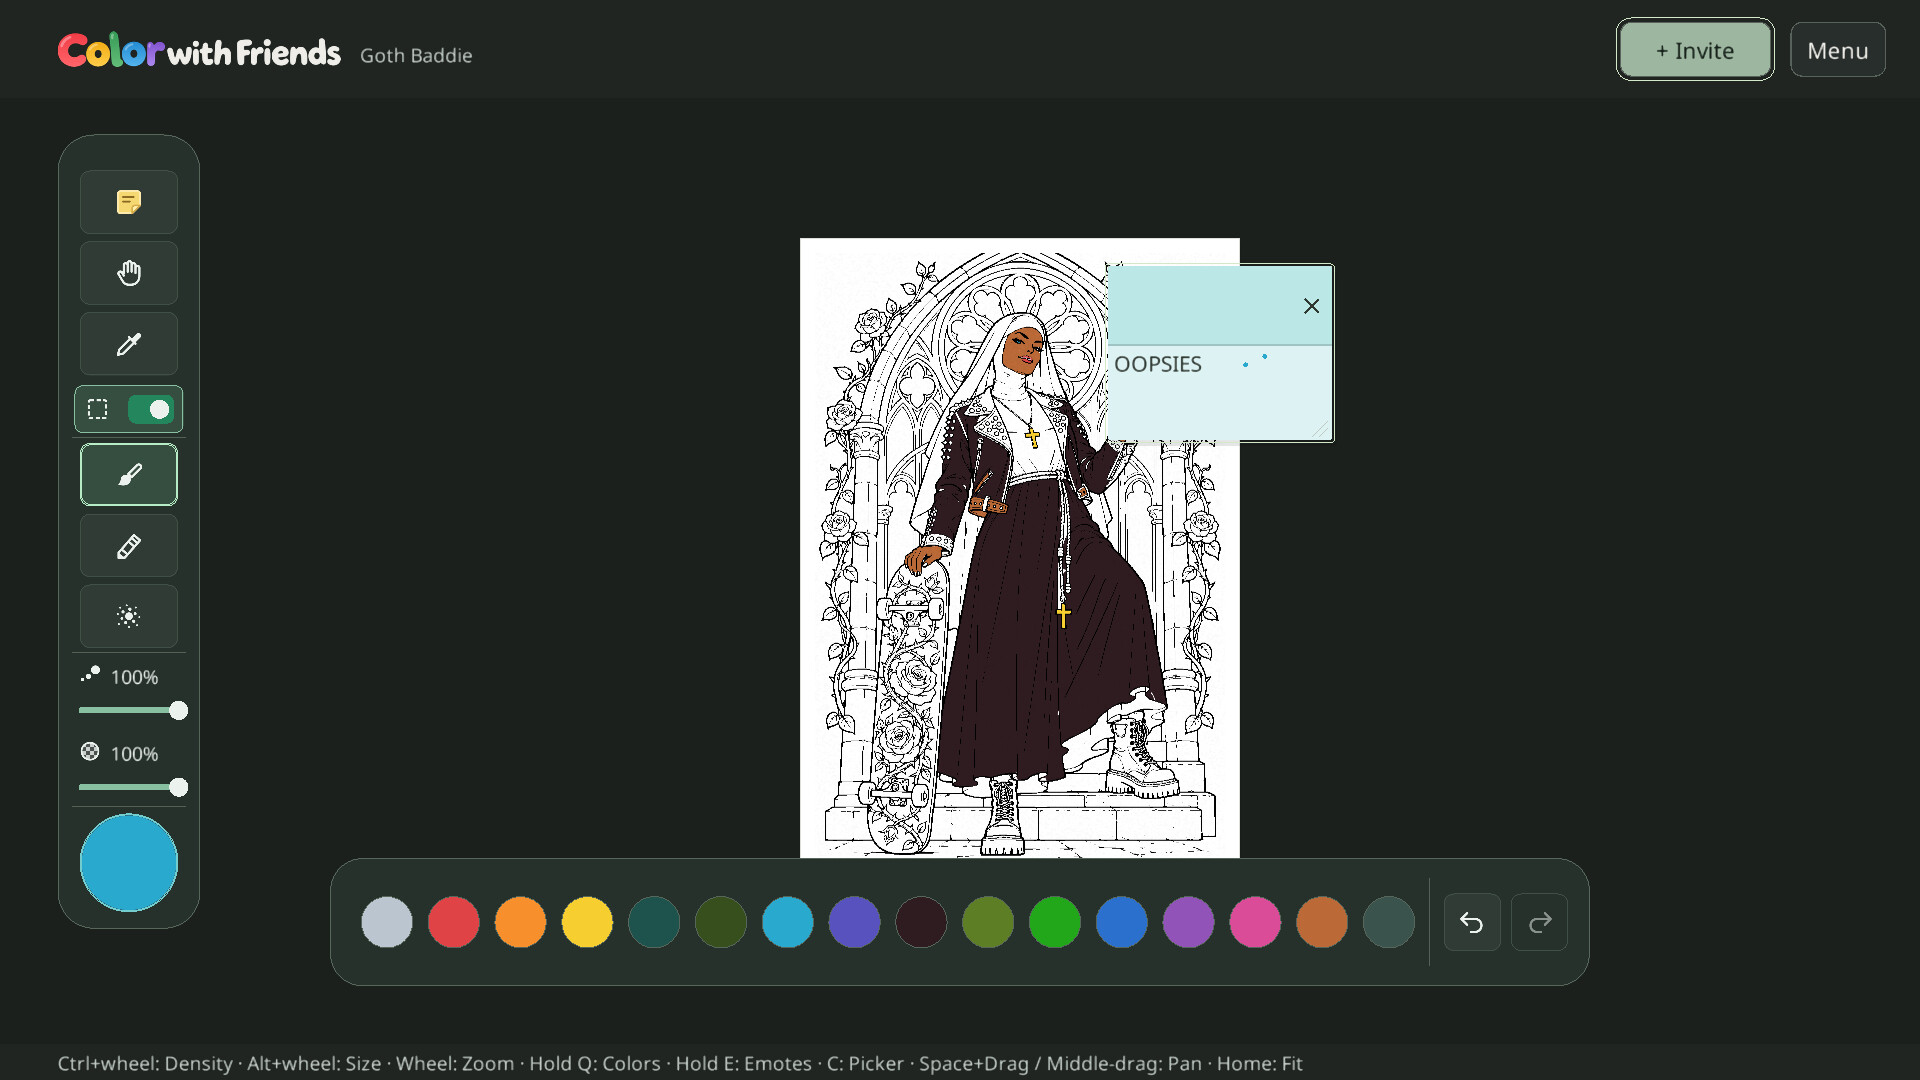Close the OOPSIES sticky note
This screenshot has width=1920, height=1080.
tap(1311, 306)
